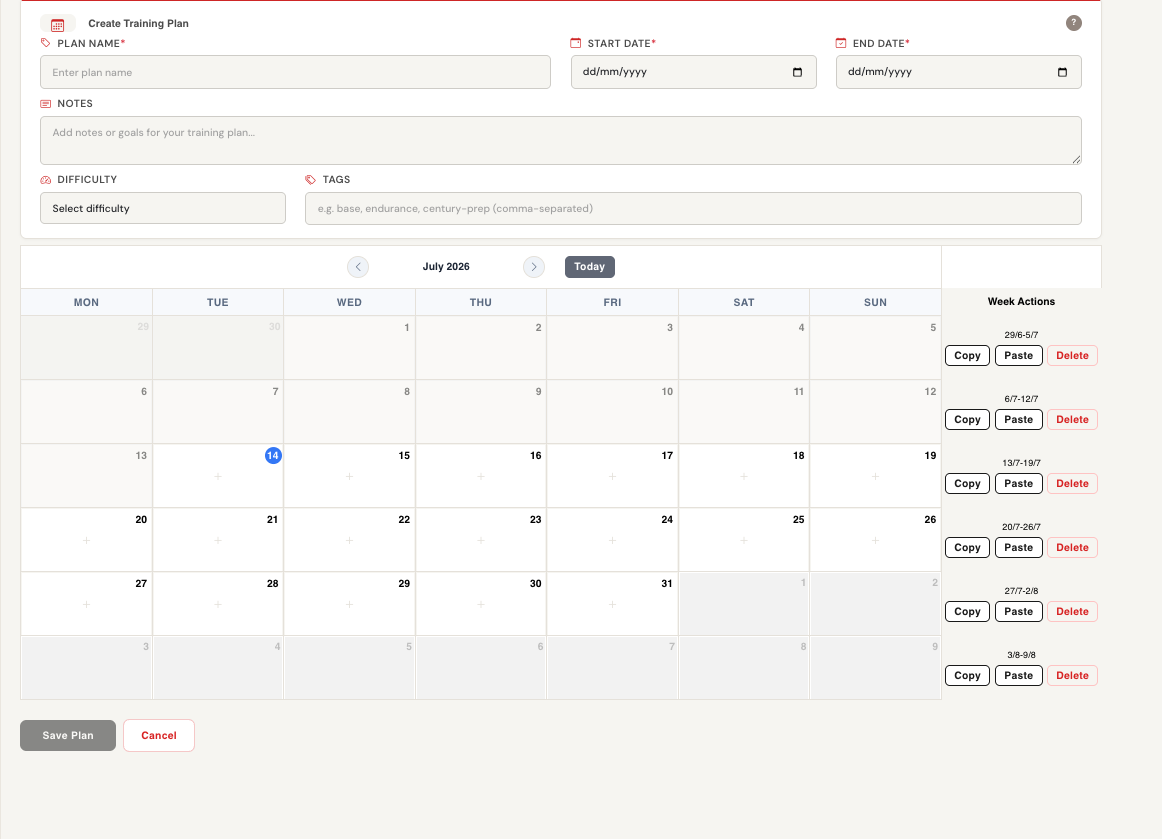Copy week 3/8-9/8
1162x839 pixels.
click(x=967, y=675)
